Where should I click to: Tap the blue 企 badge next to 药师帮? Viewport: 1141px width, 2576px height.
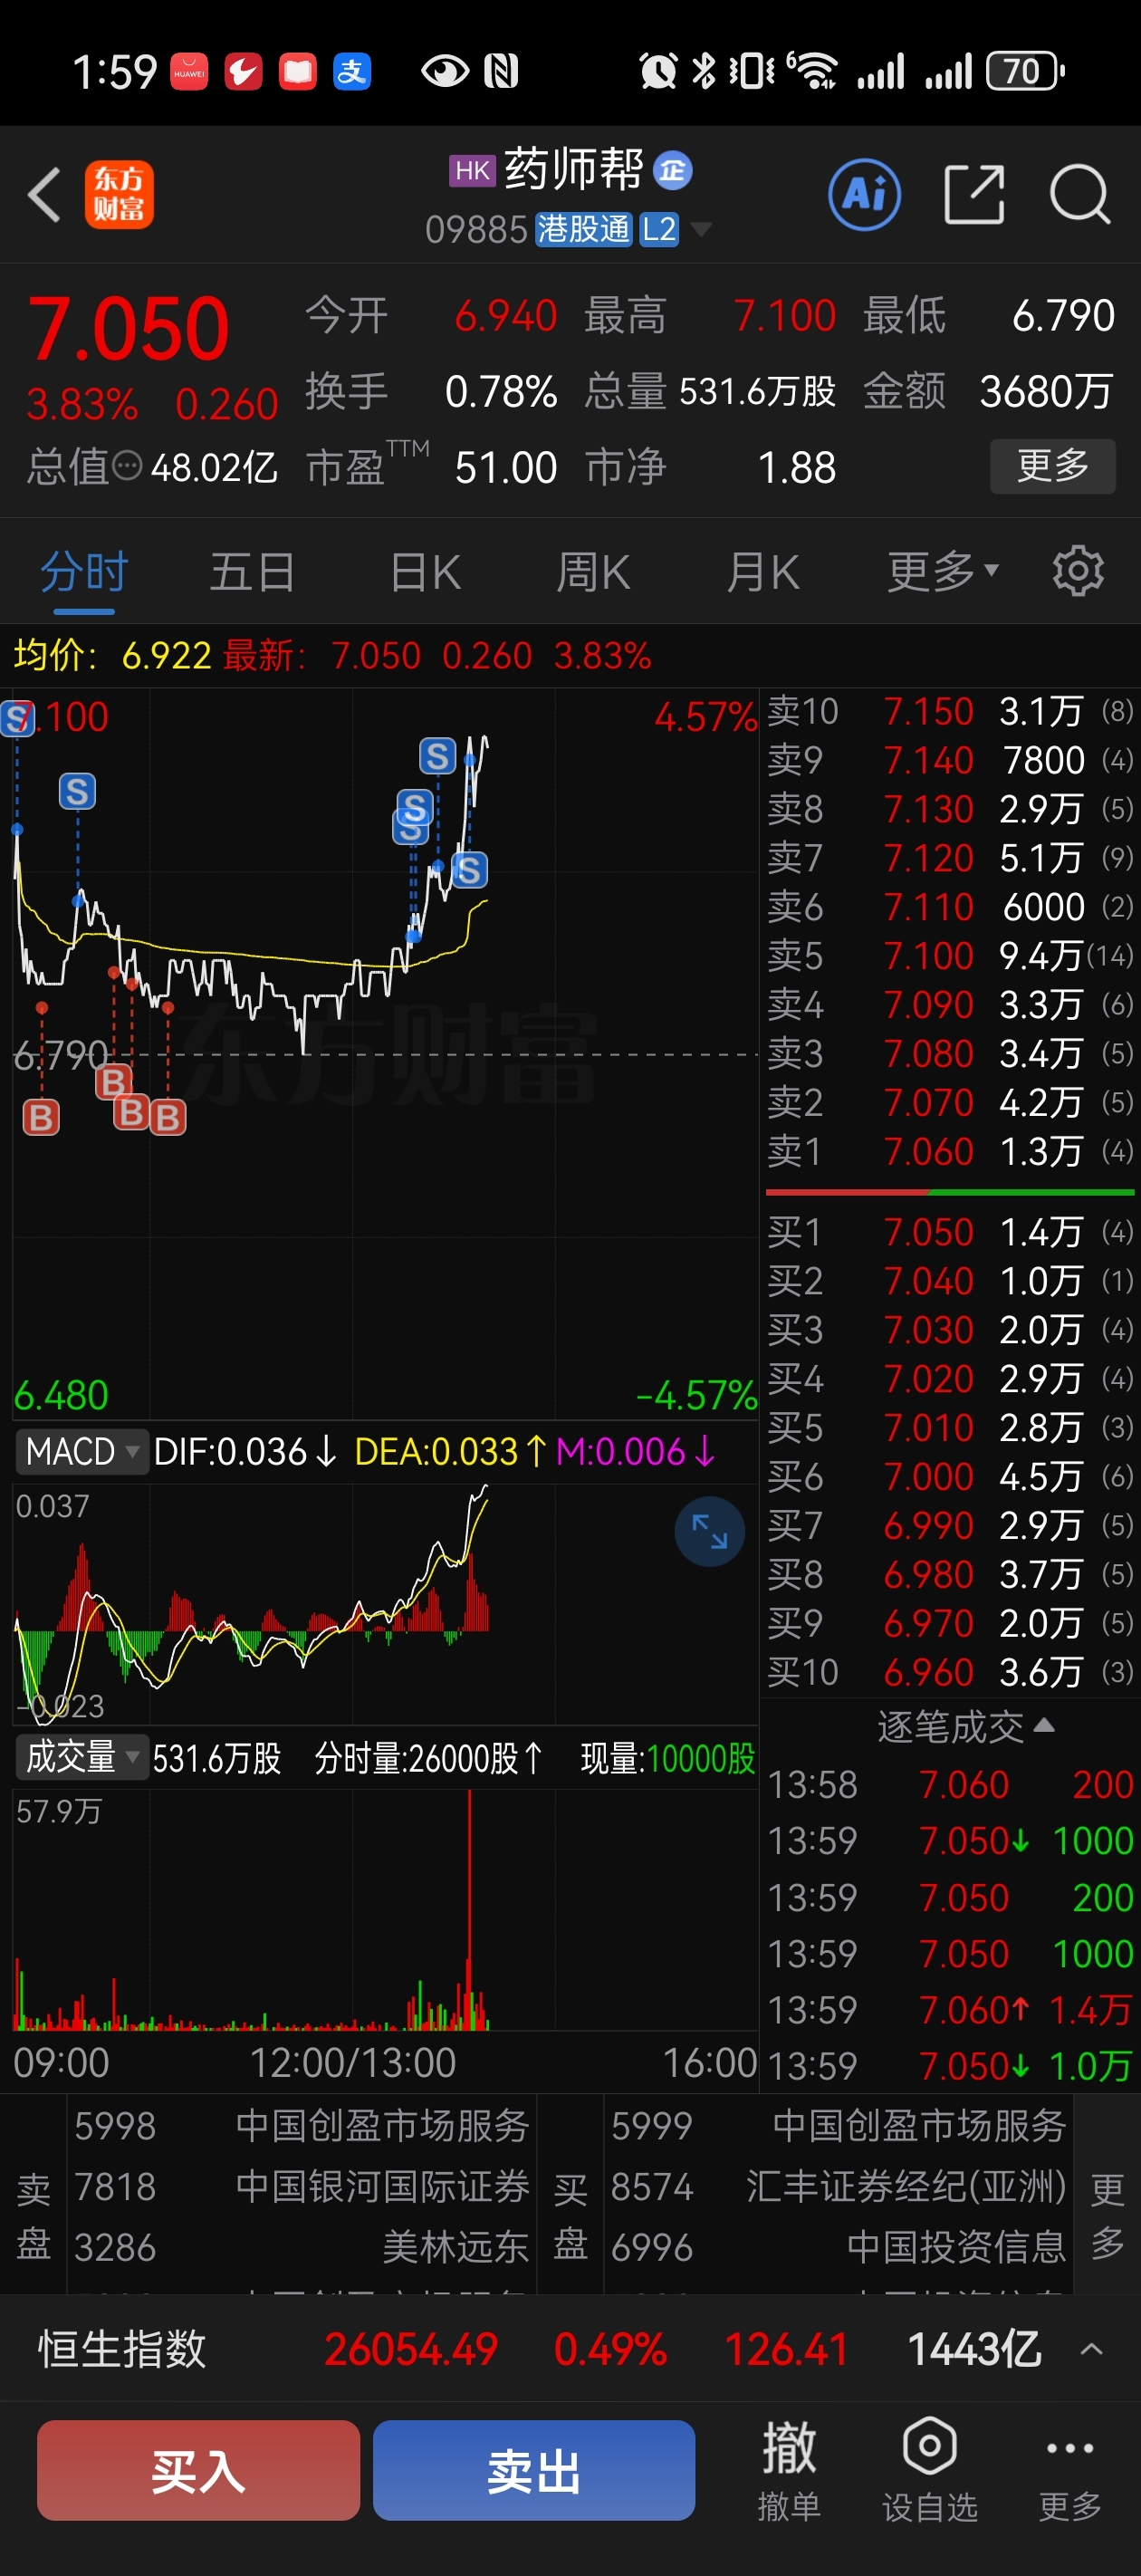coord(673,170)
